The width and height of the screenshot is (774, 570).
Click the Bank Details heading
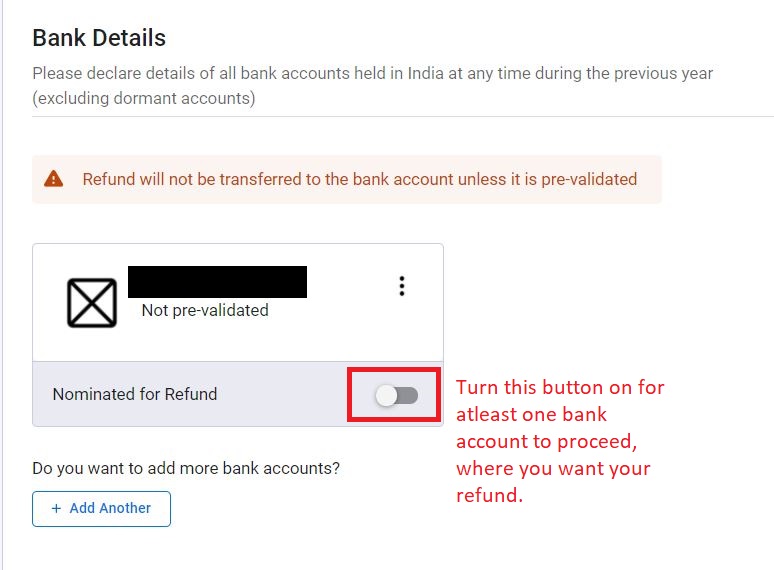(x=99, y=38)
